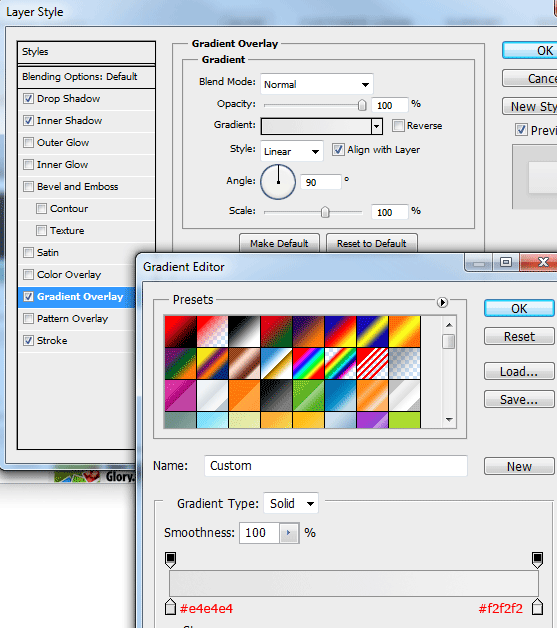557x628 pixels.
Task: Open the Blend Mode dropdown
Action: point(317,84)
